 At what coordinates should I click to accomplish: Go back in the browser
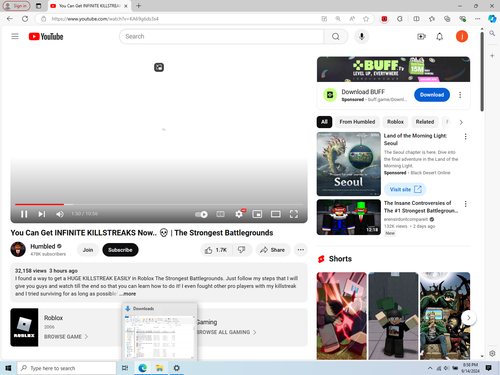click(10, 19)
